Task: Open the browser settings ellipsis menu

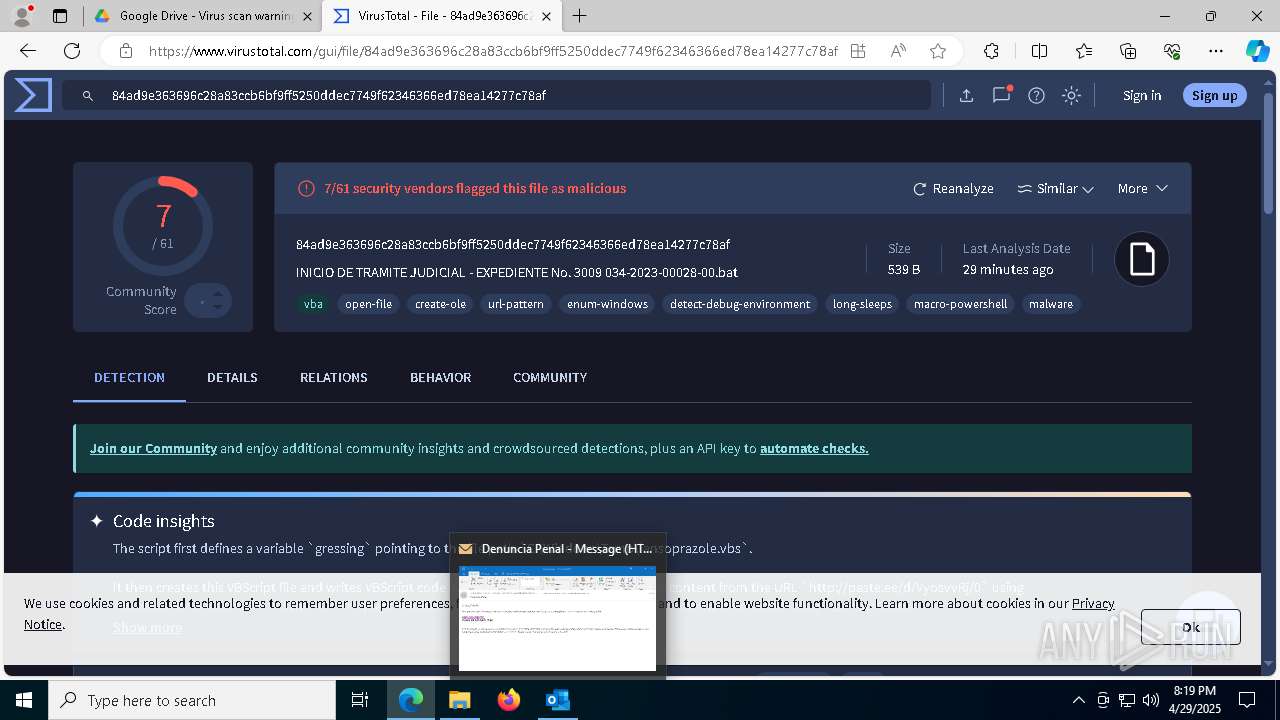Action: [x=1216, y=51]
